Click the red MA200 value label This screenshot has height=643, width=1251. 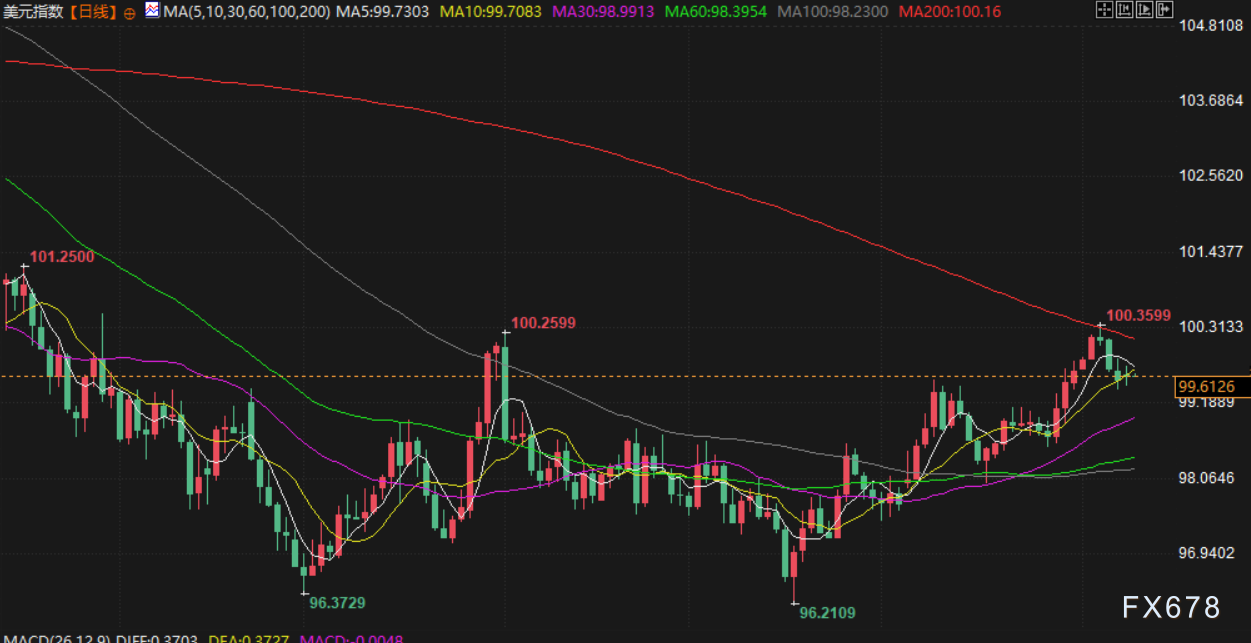(942, 12)
